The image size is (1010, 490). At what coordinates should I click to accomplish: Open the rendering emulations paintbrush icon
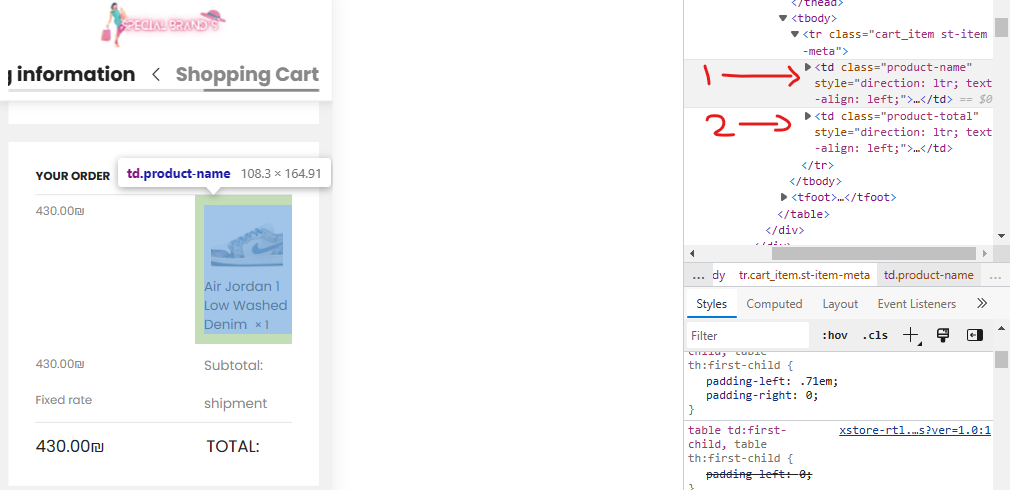[943, 335]
